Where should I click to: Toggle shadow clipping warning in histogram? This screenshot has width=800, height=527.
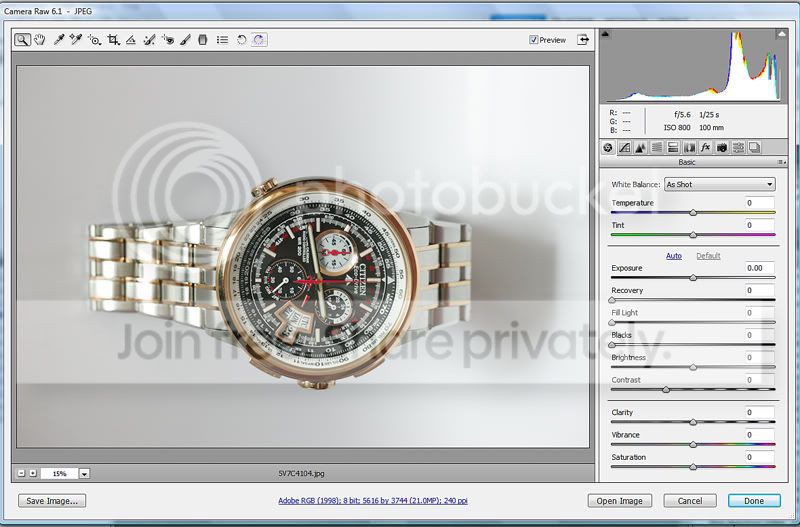pyautogui.click(x=607, y=35)
